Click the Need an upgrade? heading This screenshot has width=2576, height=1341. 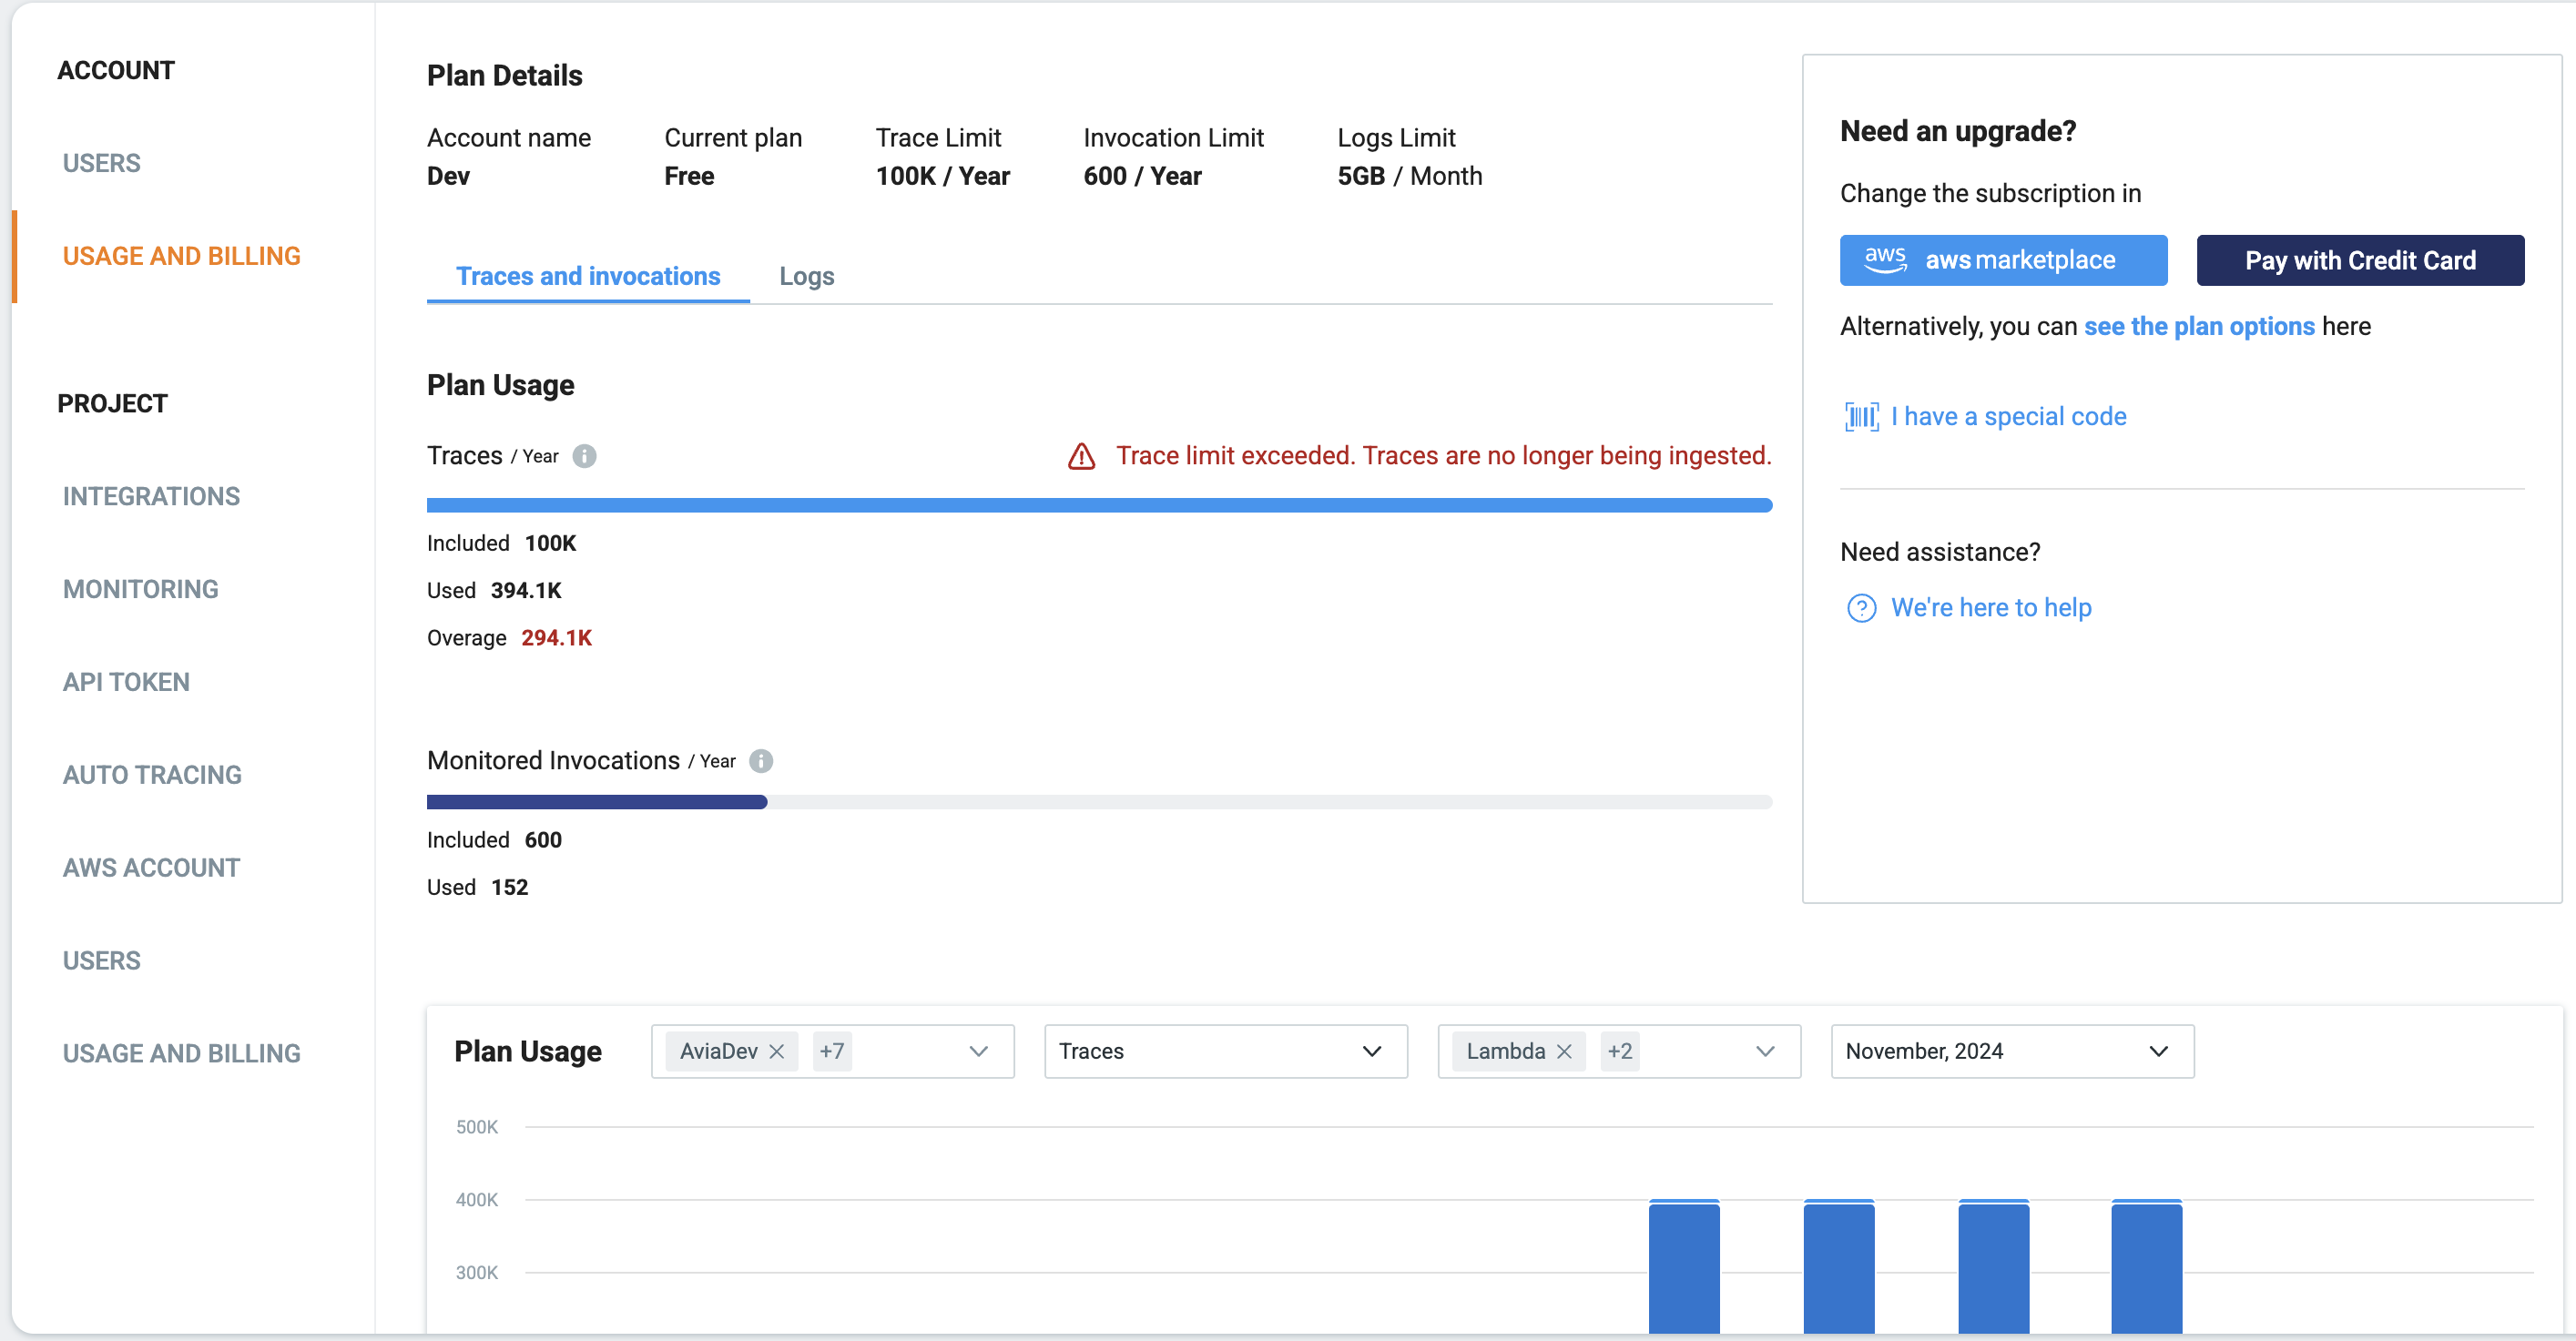click(1957, 131)
